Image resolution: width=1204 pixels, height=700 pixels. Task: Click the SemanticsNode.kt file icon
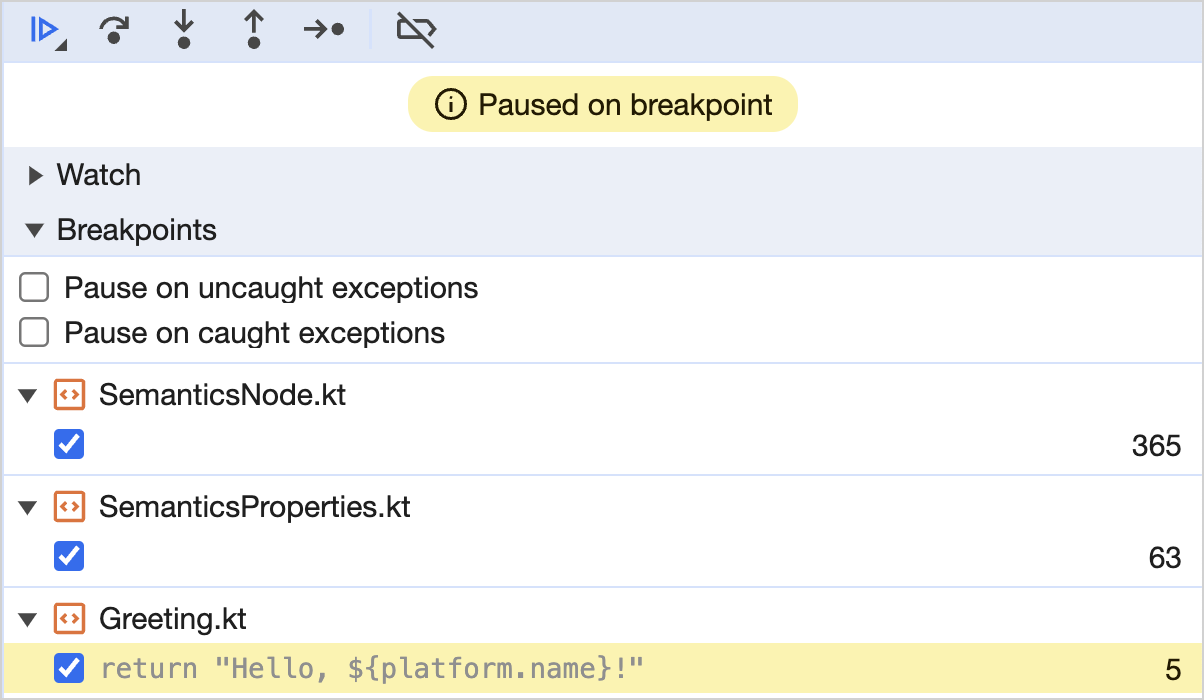click(x=68, y=394)
